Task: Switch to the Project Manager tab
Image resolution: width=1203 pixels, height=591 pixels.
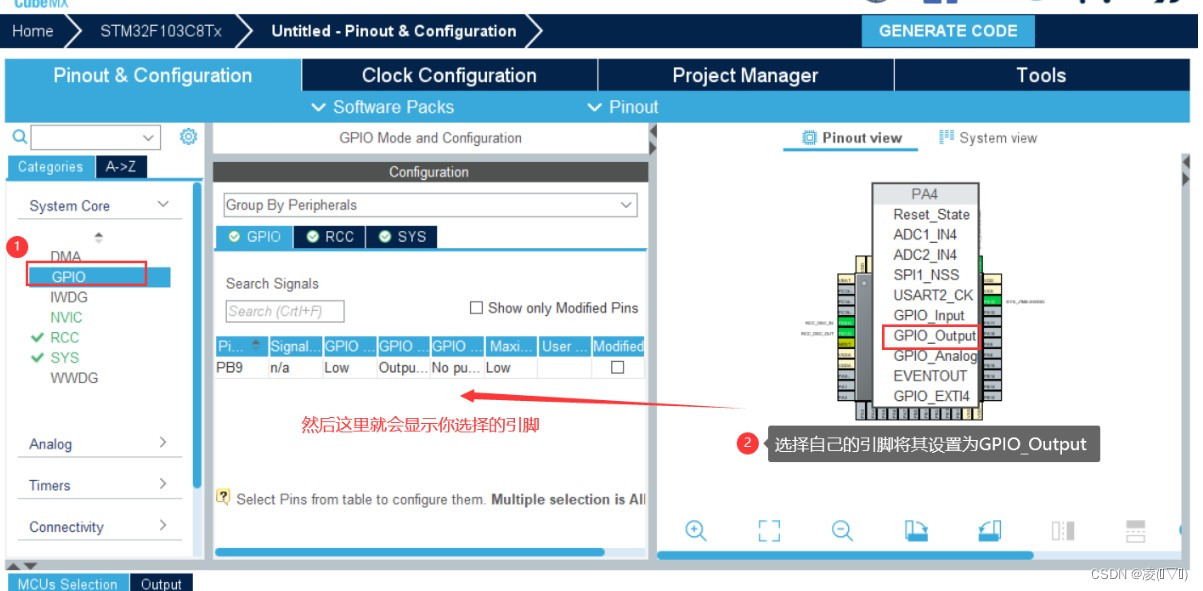Action: [745, 75]
